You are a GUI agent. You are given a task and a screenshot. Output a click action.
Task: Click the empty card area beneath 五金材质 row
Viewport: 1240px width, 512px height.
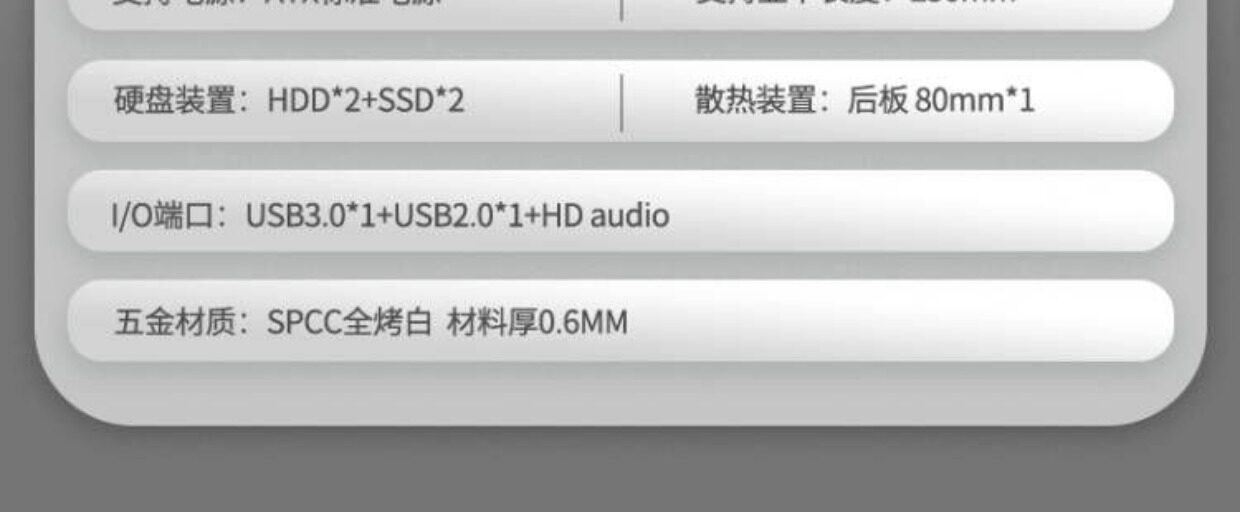click(x=620, y=392)
